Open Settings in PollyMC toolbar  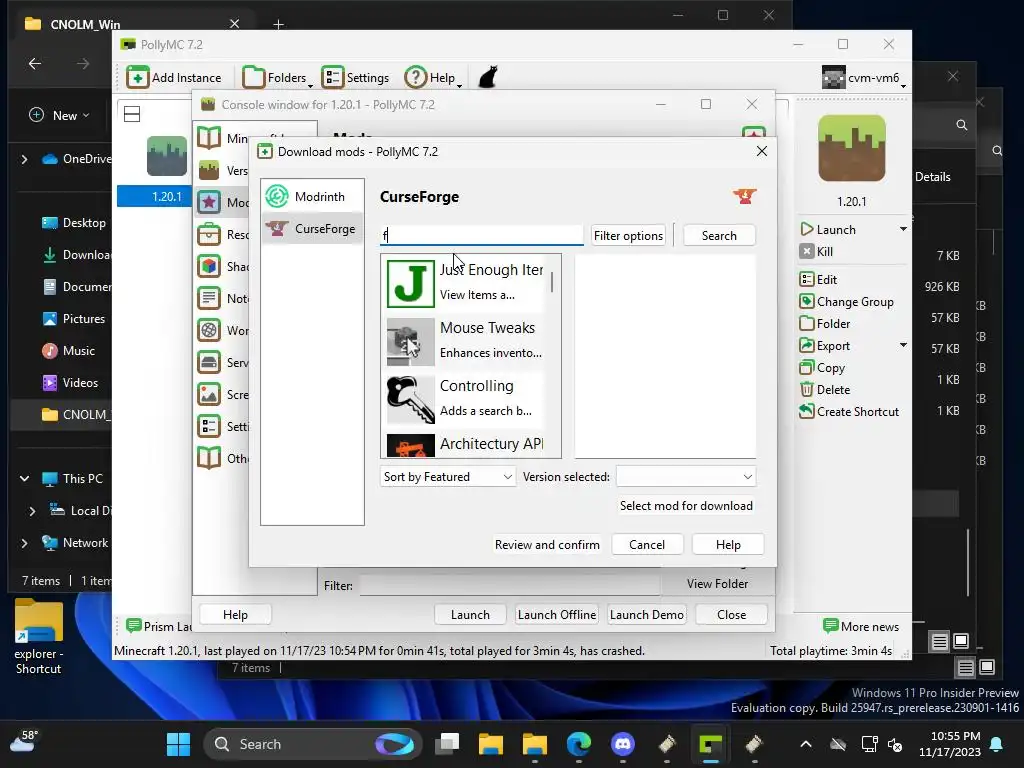[x=355, y=78]
